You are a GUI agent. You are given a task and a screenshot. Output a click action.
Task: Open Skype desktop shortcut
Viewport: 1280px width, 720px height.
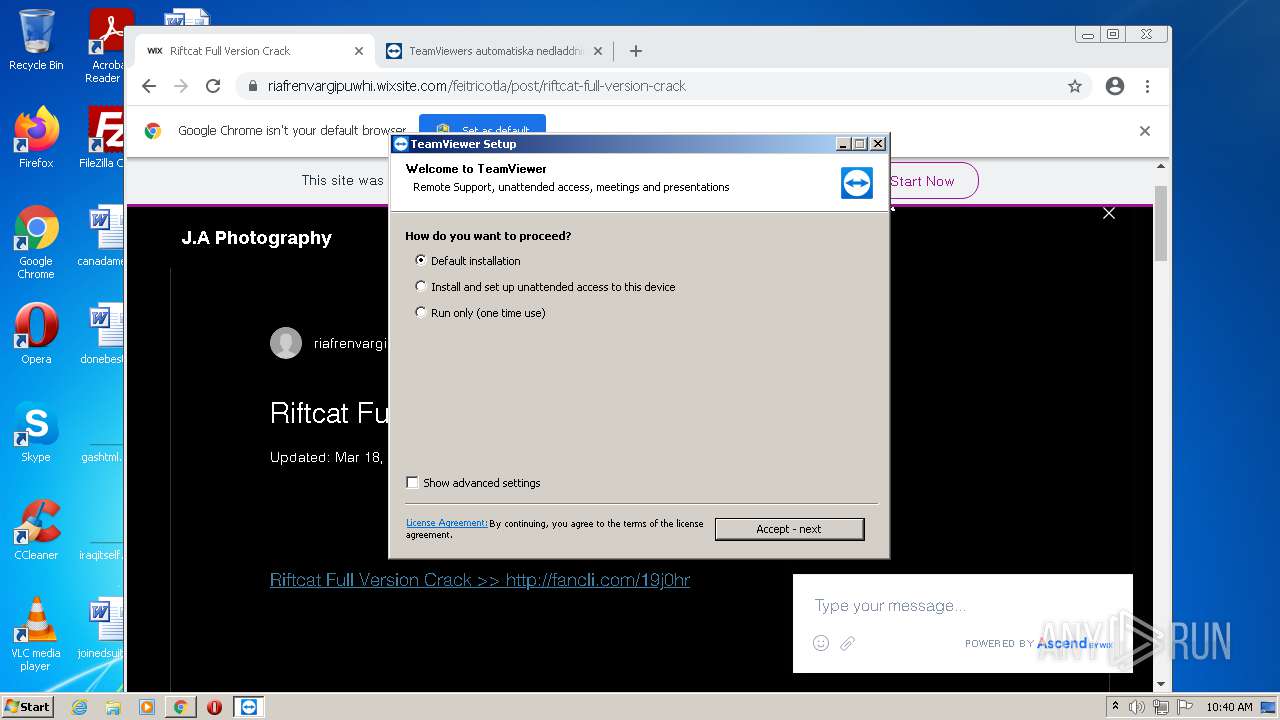36,432
